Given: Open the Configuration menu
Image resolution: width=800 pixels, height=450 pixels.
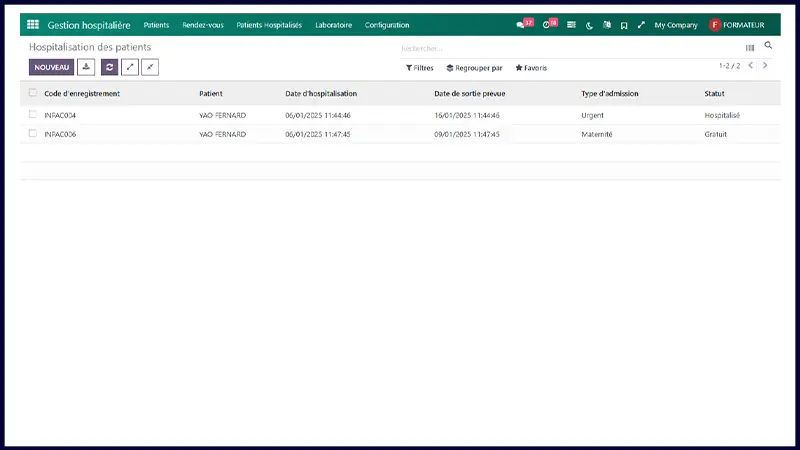Looking at the screenshot, I should click(x=387, y=25).
